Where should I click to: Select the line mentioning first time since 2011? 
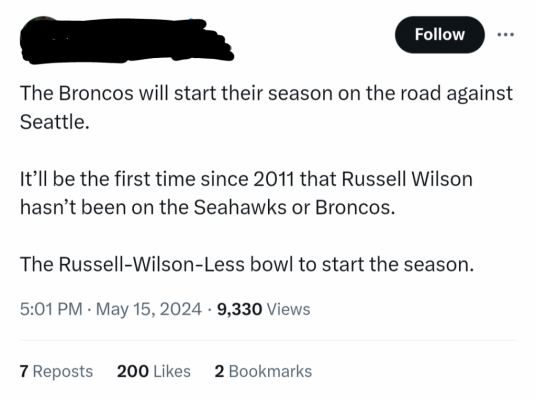[246, 179]
